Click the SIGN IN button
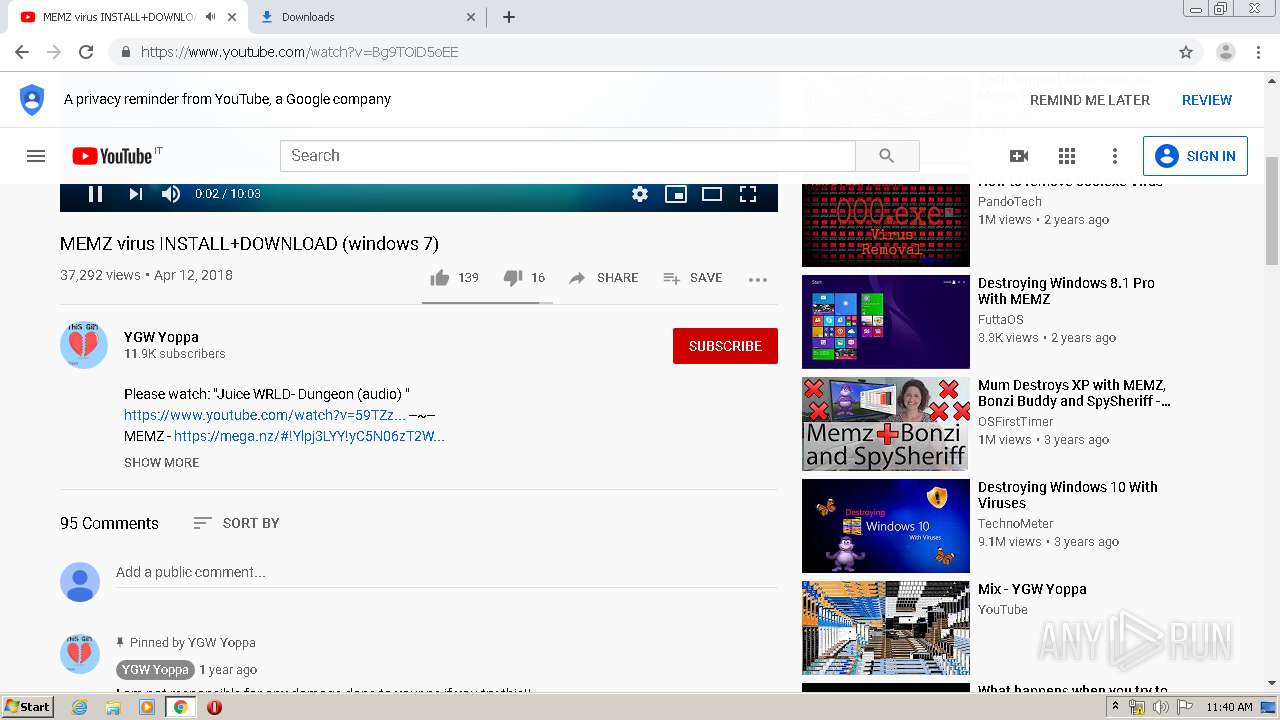 pos(1195,156)
